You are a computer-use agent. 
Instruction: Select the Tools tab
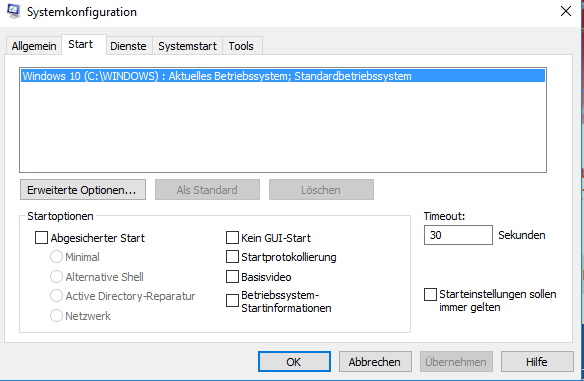241,46
